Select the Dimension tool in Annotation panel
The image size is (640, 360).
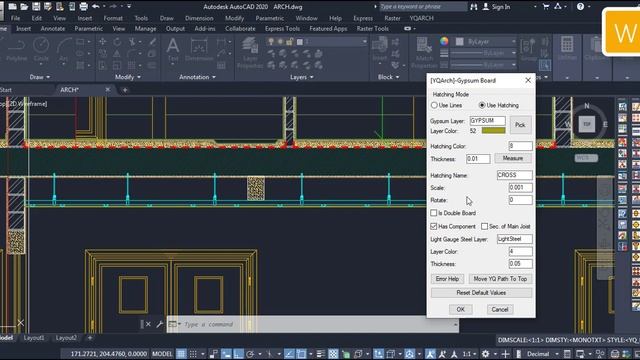199,50
